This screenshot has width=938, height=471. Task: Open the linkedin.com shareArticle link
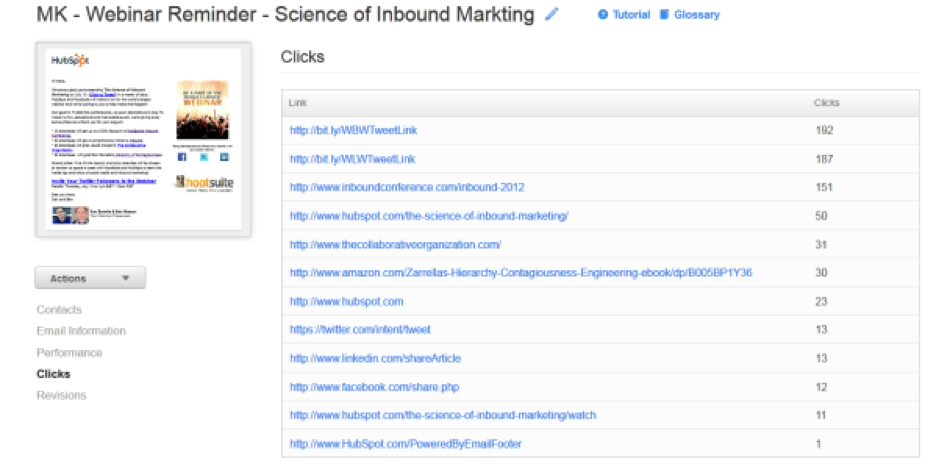[x=375, y=358]
